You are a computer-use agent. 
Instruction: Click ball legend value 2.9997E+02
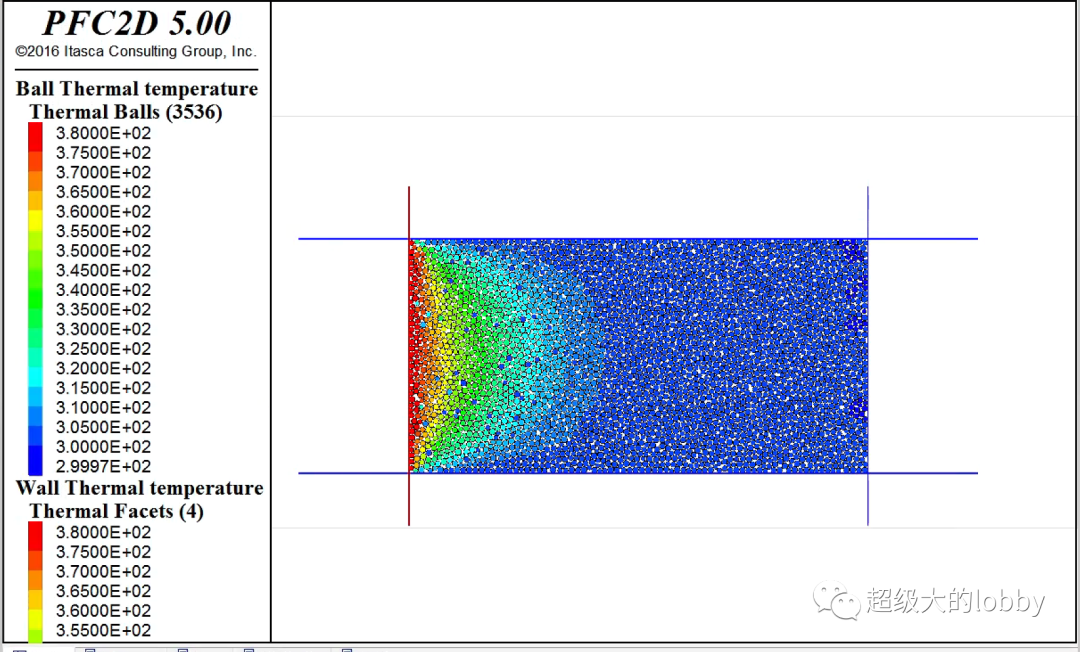[x=103, y=467]
